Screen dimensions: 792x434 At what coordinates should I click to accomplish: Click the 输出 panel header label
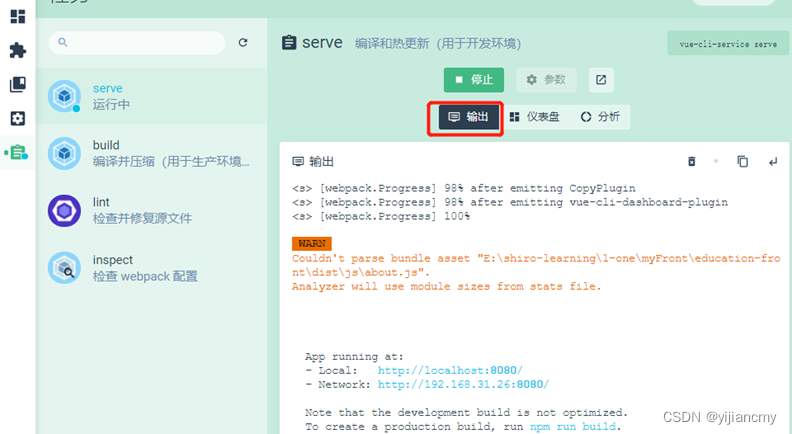[321, 162]
